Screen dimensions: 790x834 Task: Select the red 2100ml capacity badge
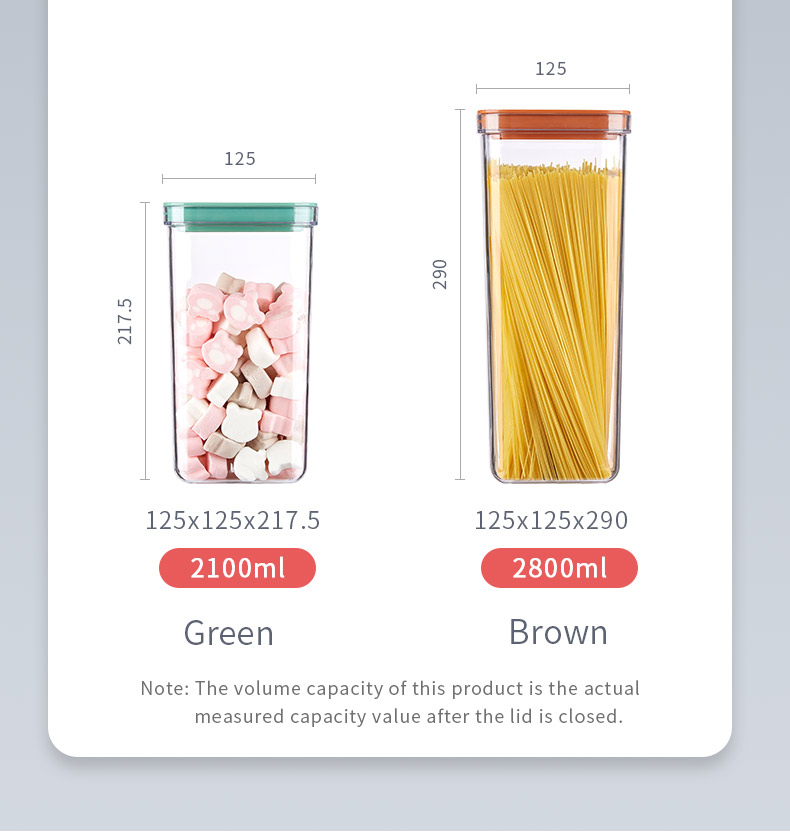(x=237, y=568)
